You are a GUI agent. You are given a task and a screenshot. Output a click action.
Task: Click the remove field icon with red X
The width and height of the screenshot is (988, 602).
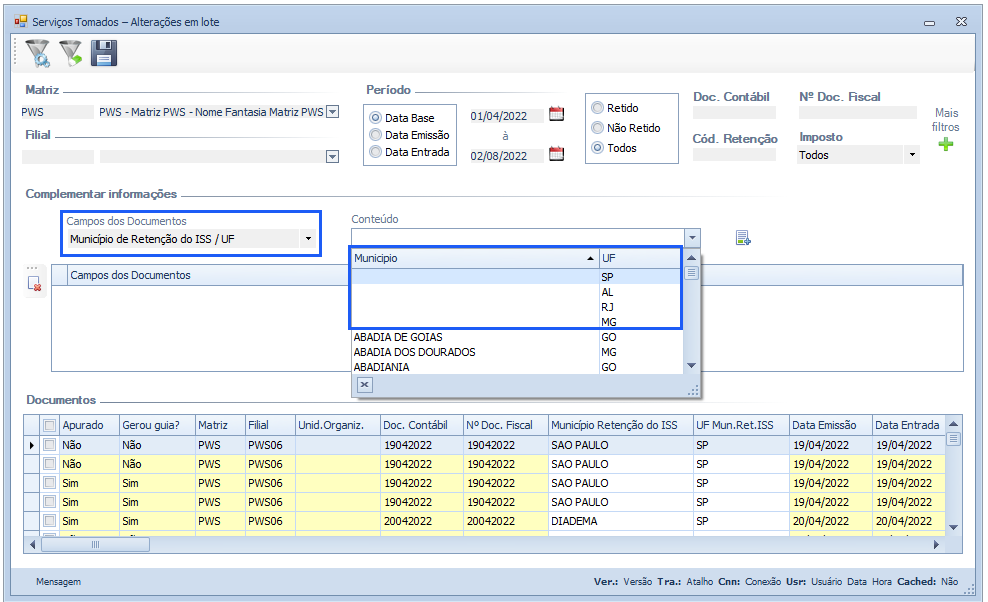[35, 285]
